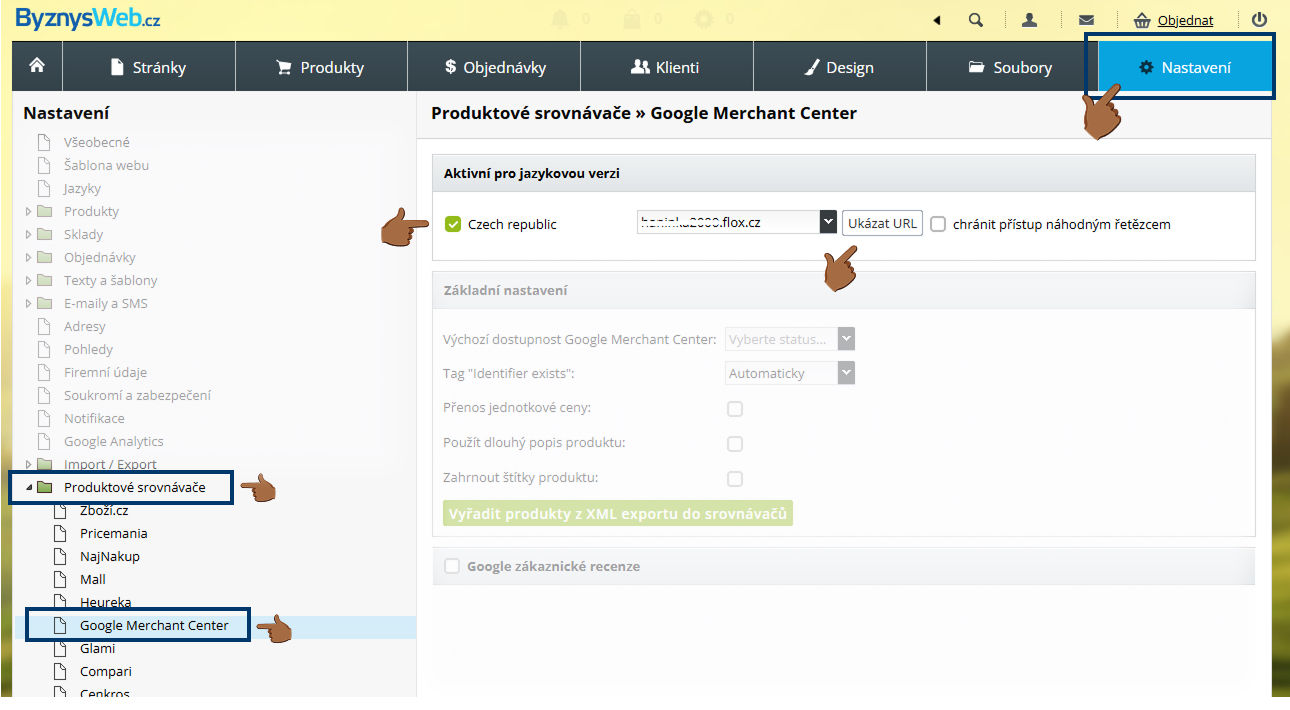1290x710 pixels.
Task: Click the left arrow collapse icon in top bar
Action: click(x=937, y=20)
